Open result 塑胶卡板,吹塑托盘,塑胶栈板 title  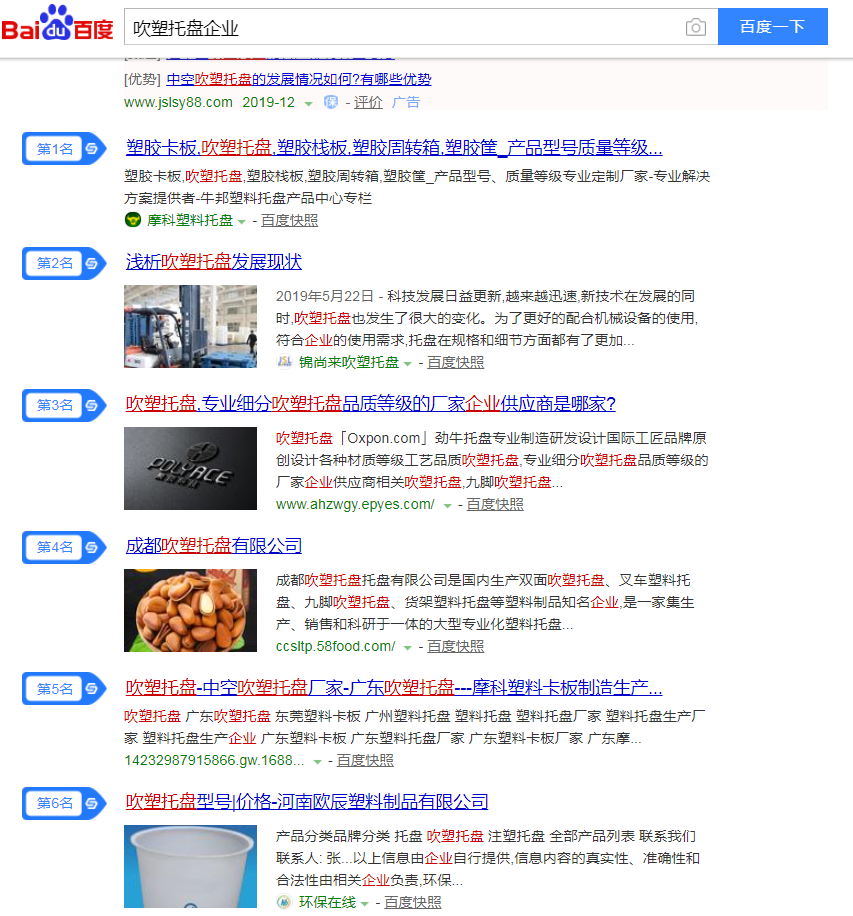click(x=394, y=147)
